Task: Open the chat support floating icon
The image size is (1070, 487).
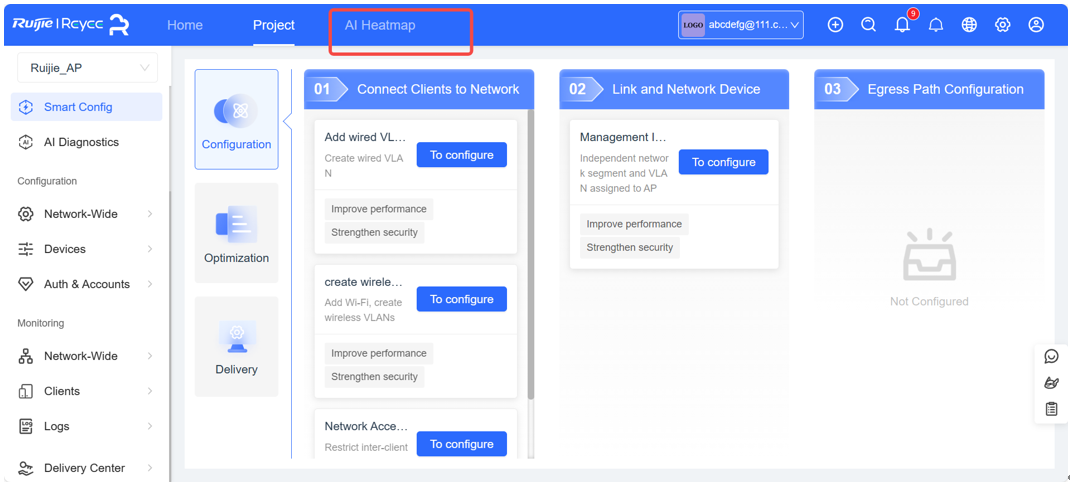Action: click(1051, 357)
